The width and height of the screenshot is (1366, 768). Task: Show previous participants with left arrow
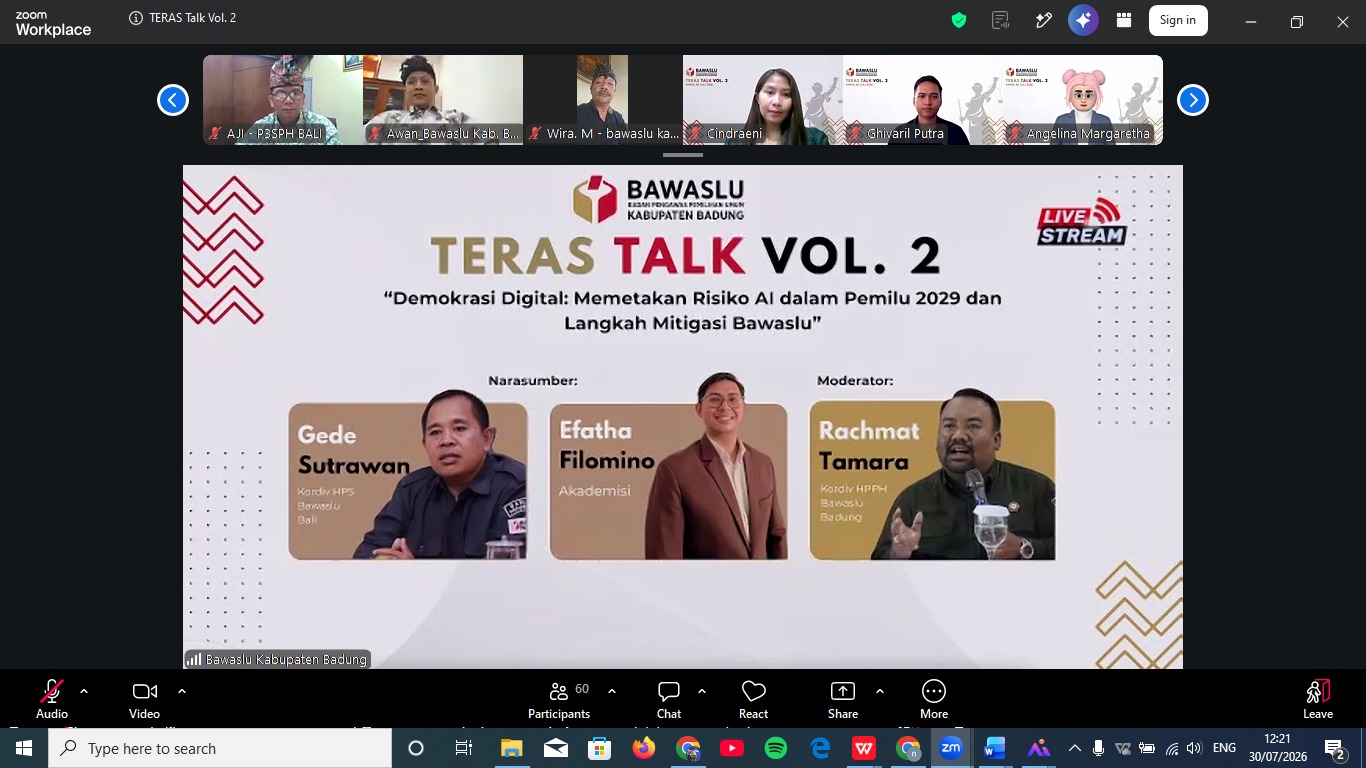tap(173, 100)
